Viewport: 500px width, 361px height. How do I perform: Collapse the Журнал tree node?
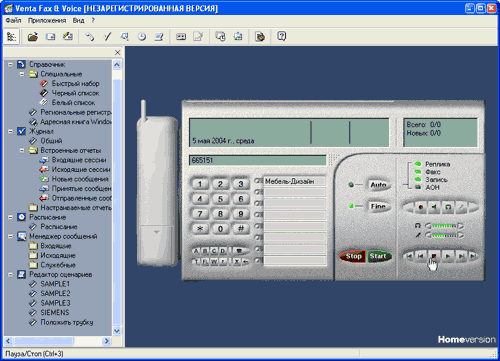tap(11, 131)
